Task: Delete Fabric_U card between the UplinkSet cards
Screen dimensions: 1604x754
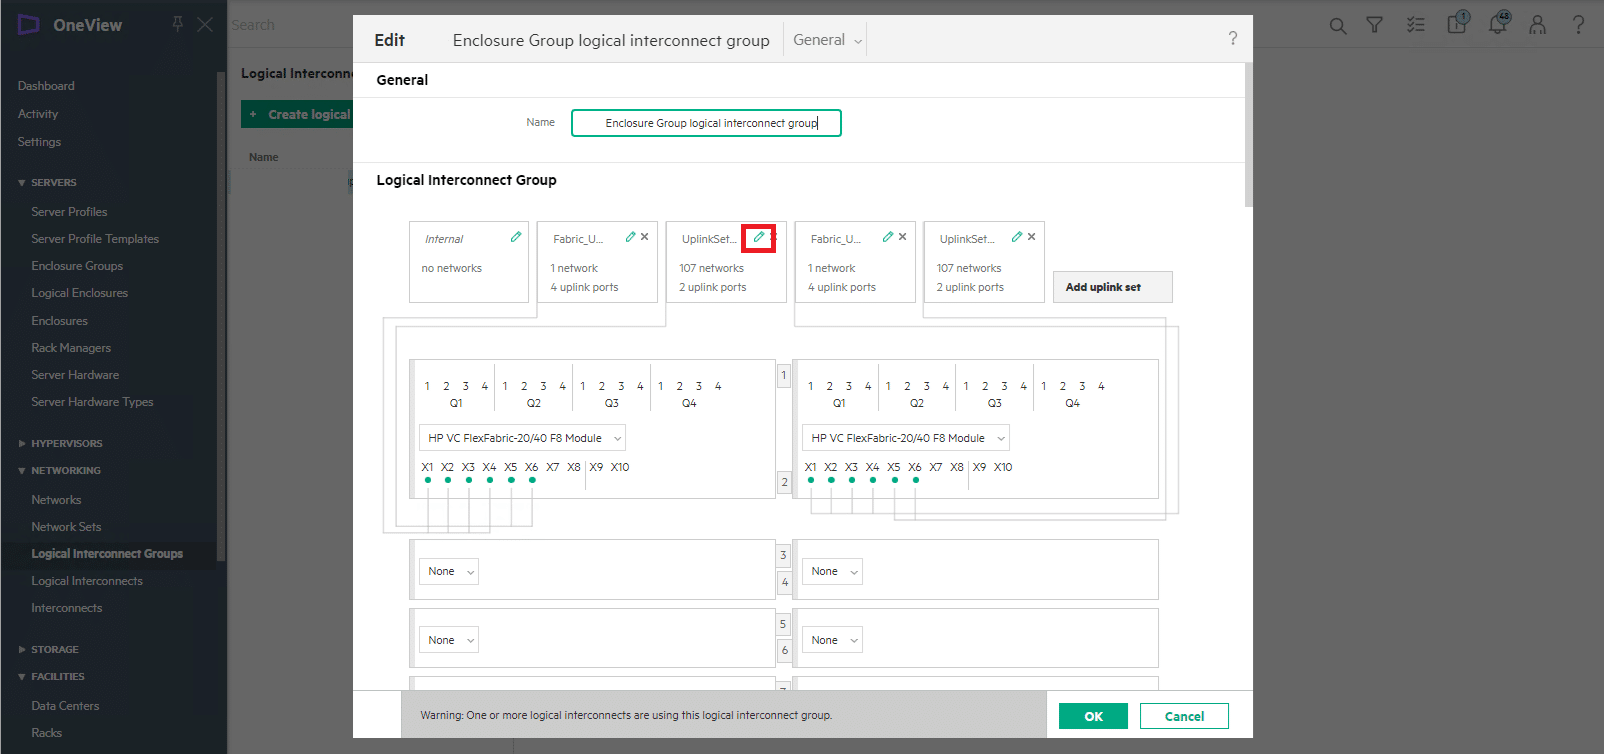Action: 902,237
